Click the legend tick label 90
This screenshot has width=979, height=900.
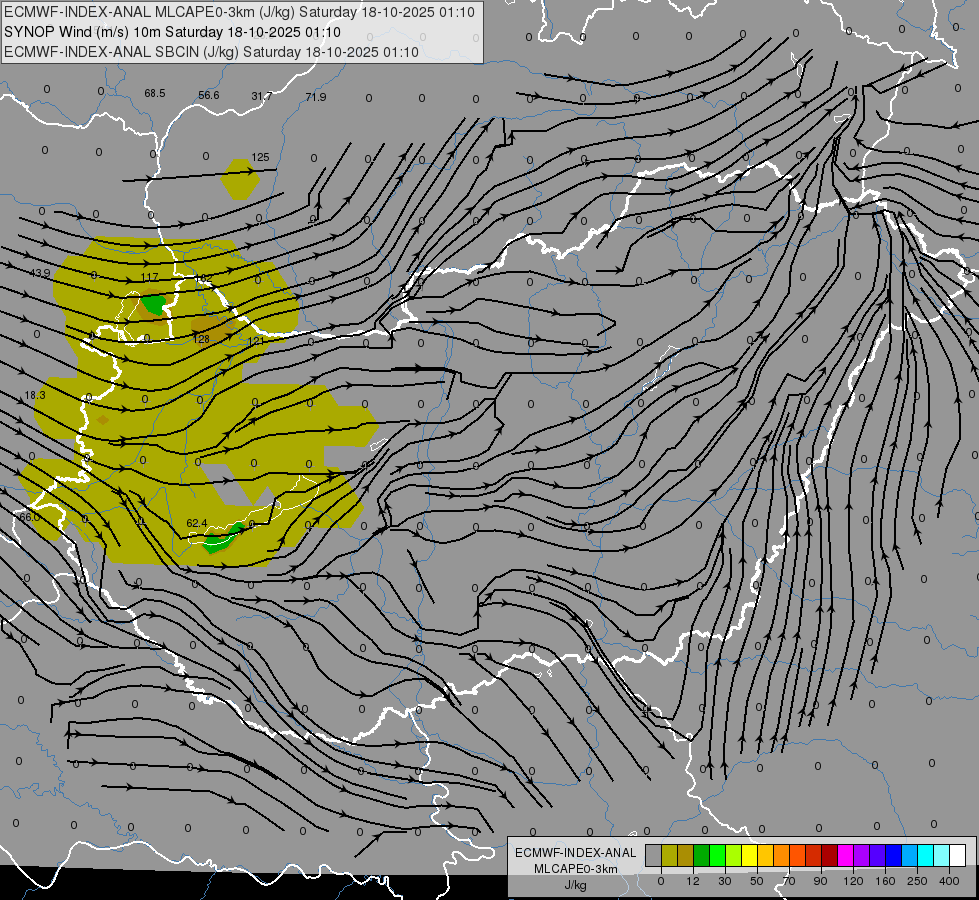pos(820,881)
